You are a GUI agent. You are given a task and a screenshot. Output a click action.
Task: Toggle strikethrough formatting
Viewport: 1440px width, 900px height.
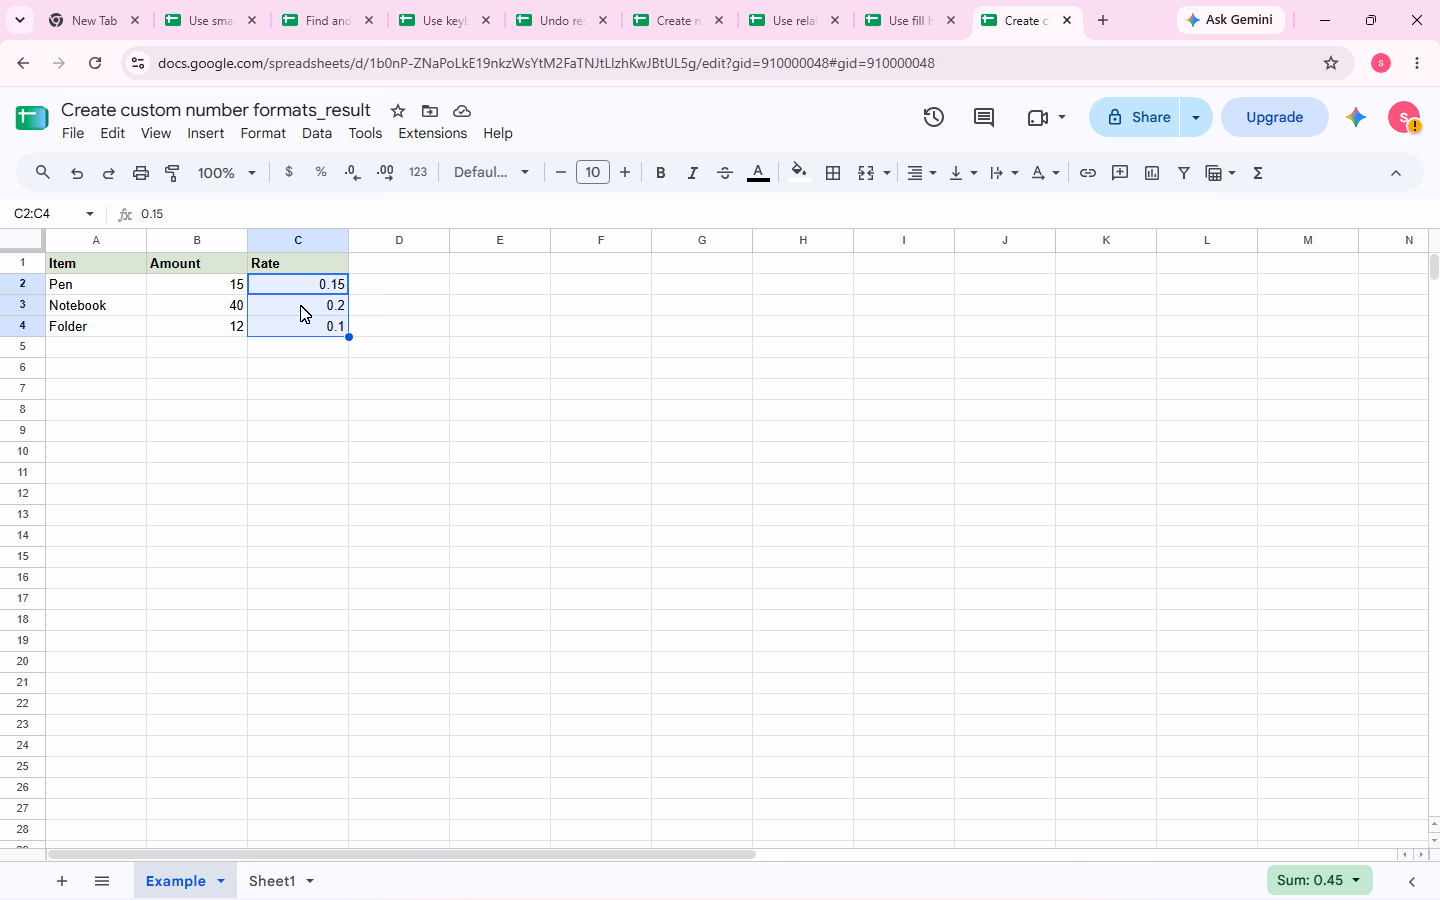[725, 173]
